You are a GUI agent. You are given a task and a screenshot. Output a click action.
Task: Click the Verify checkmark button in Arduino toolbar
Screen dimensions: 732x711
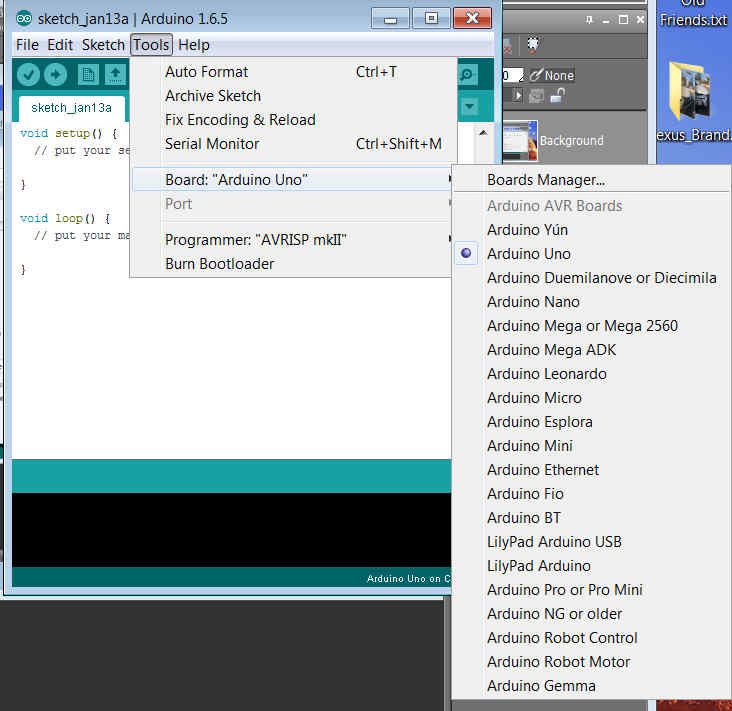click(28, 75)
